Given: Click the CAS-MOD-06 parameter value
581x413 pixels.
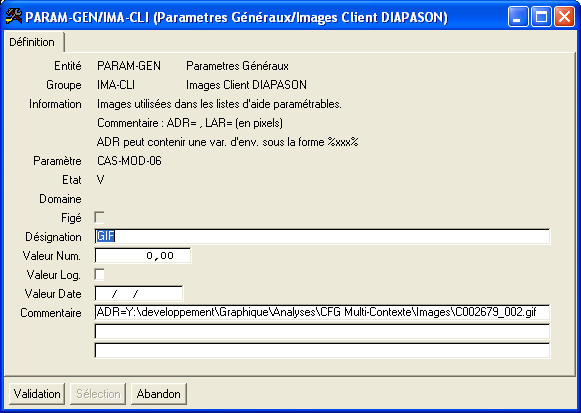Looking at the screenshot, I should [x=129, y=161].
